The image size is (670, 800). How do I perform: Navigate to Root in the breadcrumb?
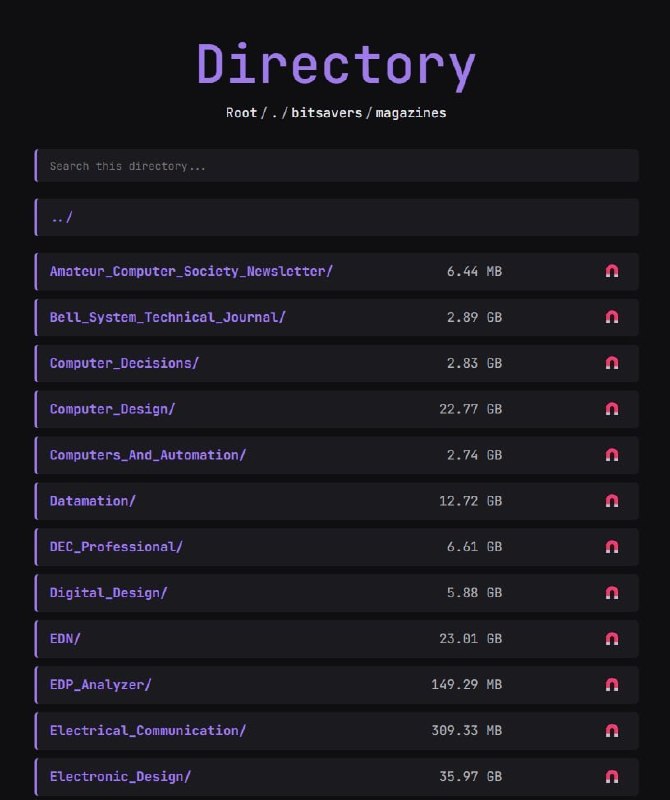pyautogui.click(x=241, y=112)
